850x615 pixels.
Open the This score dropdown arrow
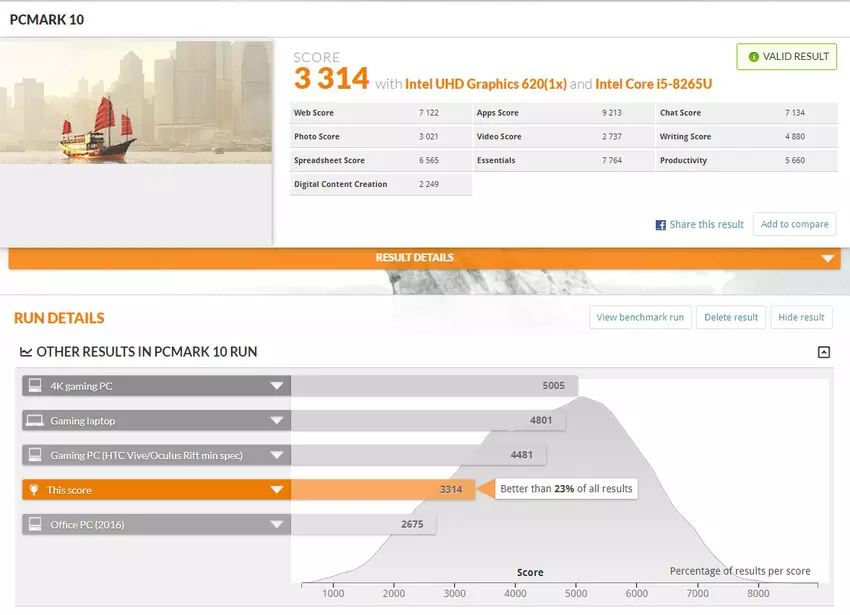pyautogui.click(x=276, y=490)
